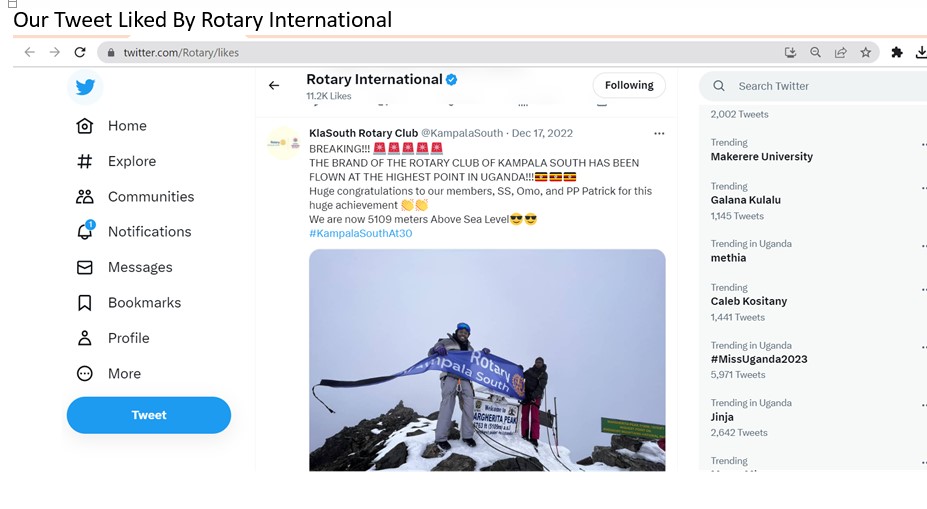Open the mountain summit tweet photo
This screenshot has width=927, height=509.
[487, 360]
